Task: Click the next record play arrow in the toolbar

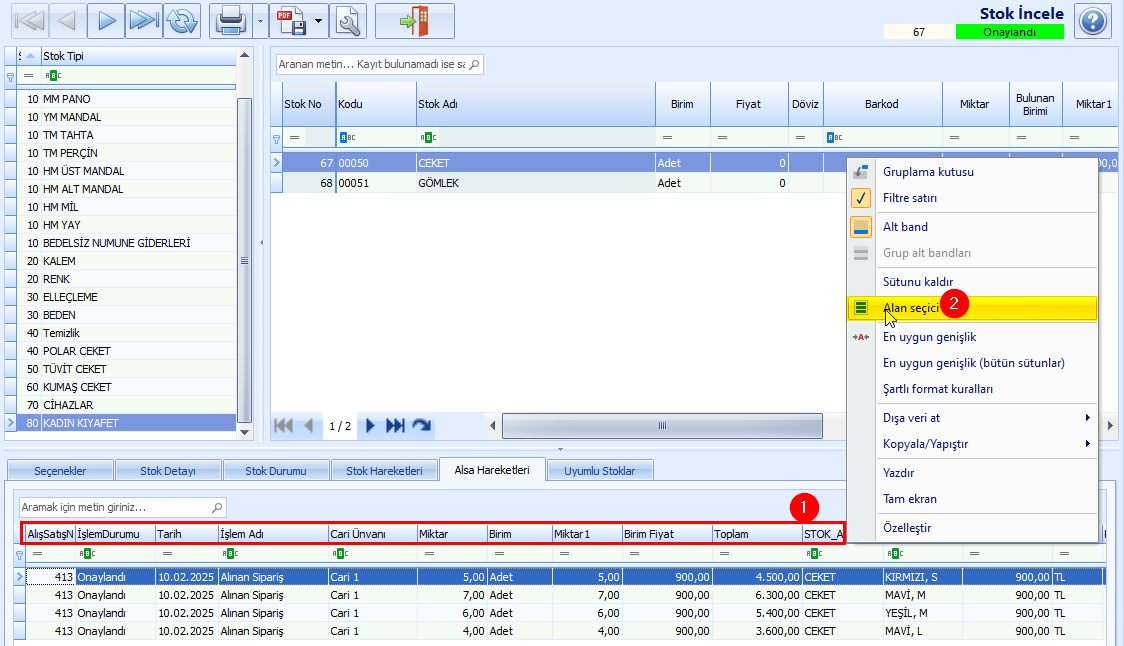Action: [x=106, y=21]
